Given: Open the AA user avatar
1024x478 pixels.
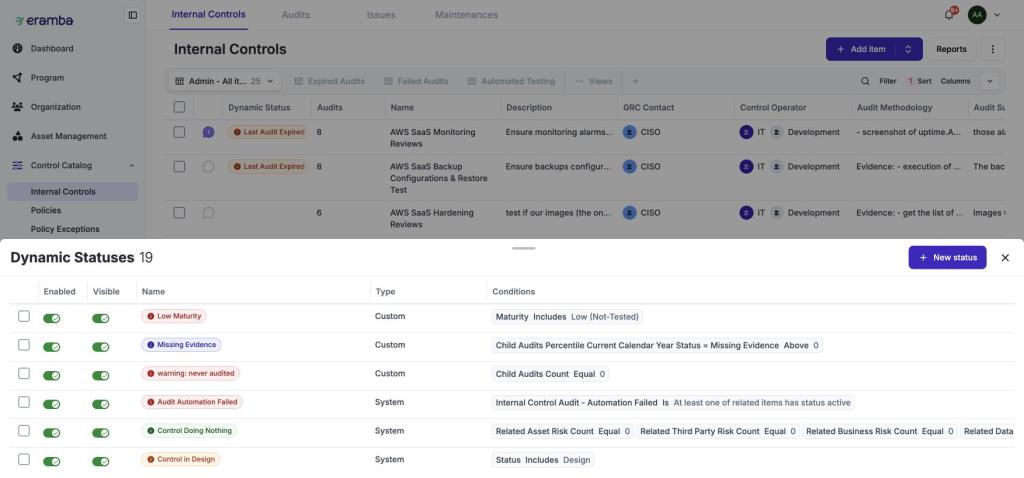Looking at the screenshot, I should pos(977,14).
